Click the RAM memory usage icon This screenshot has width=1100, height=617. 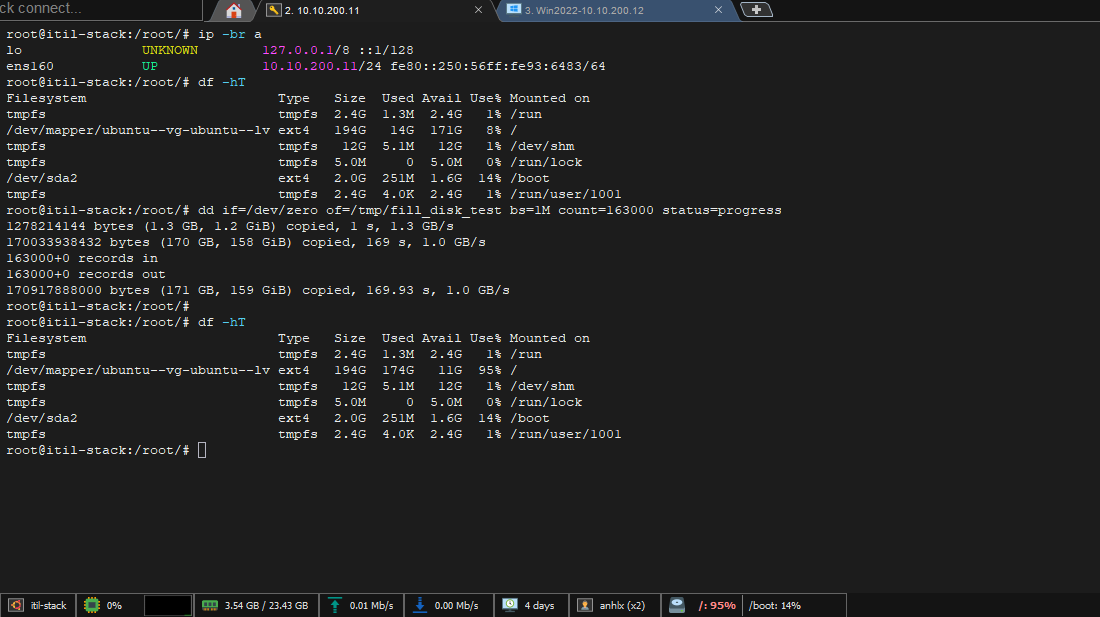pos(210,605)
